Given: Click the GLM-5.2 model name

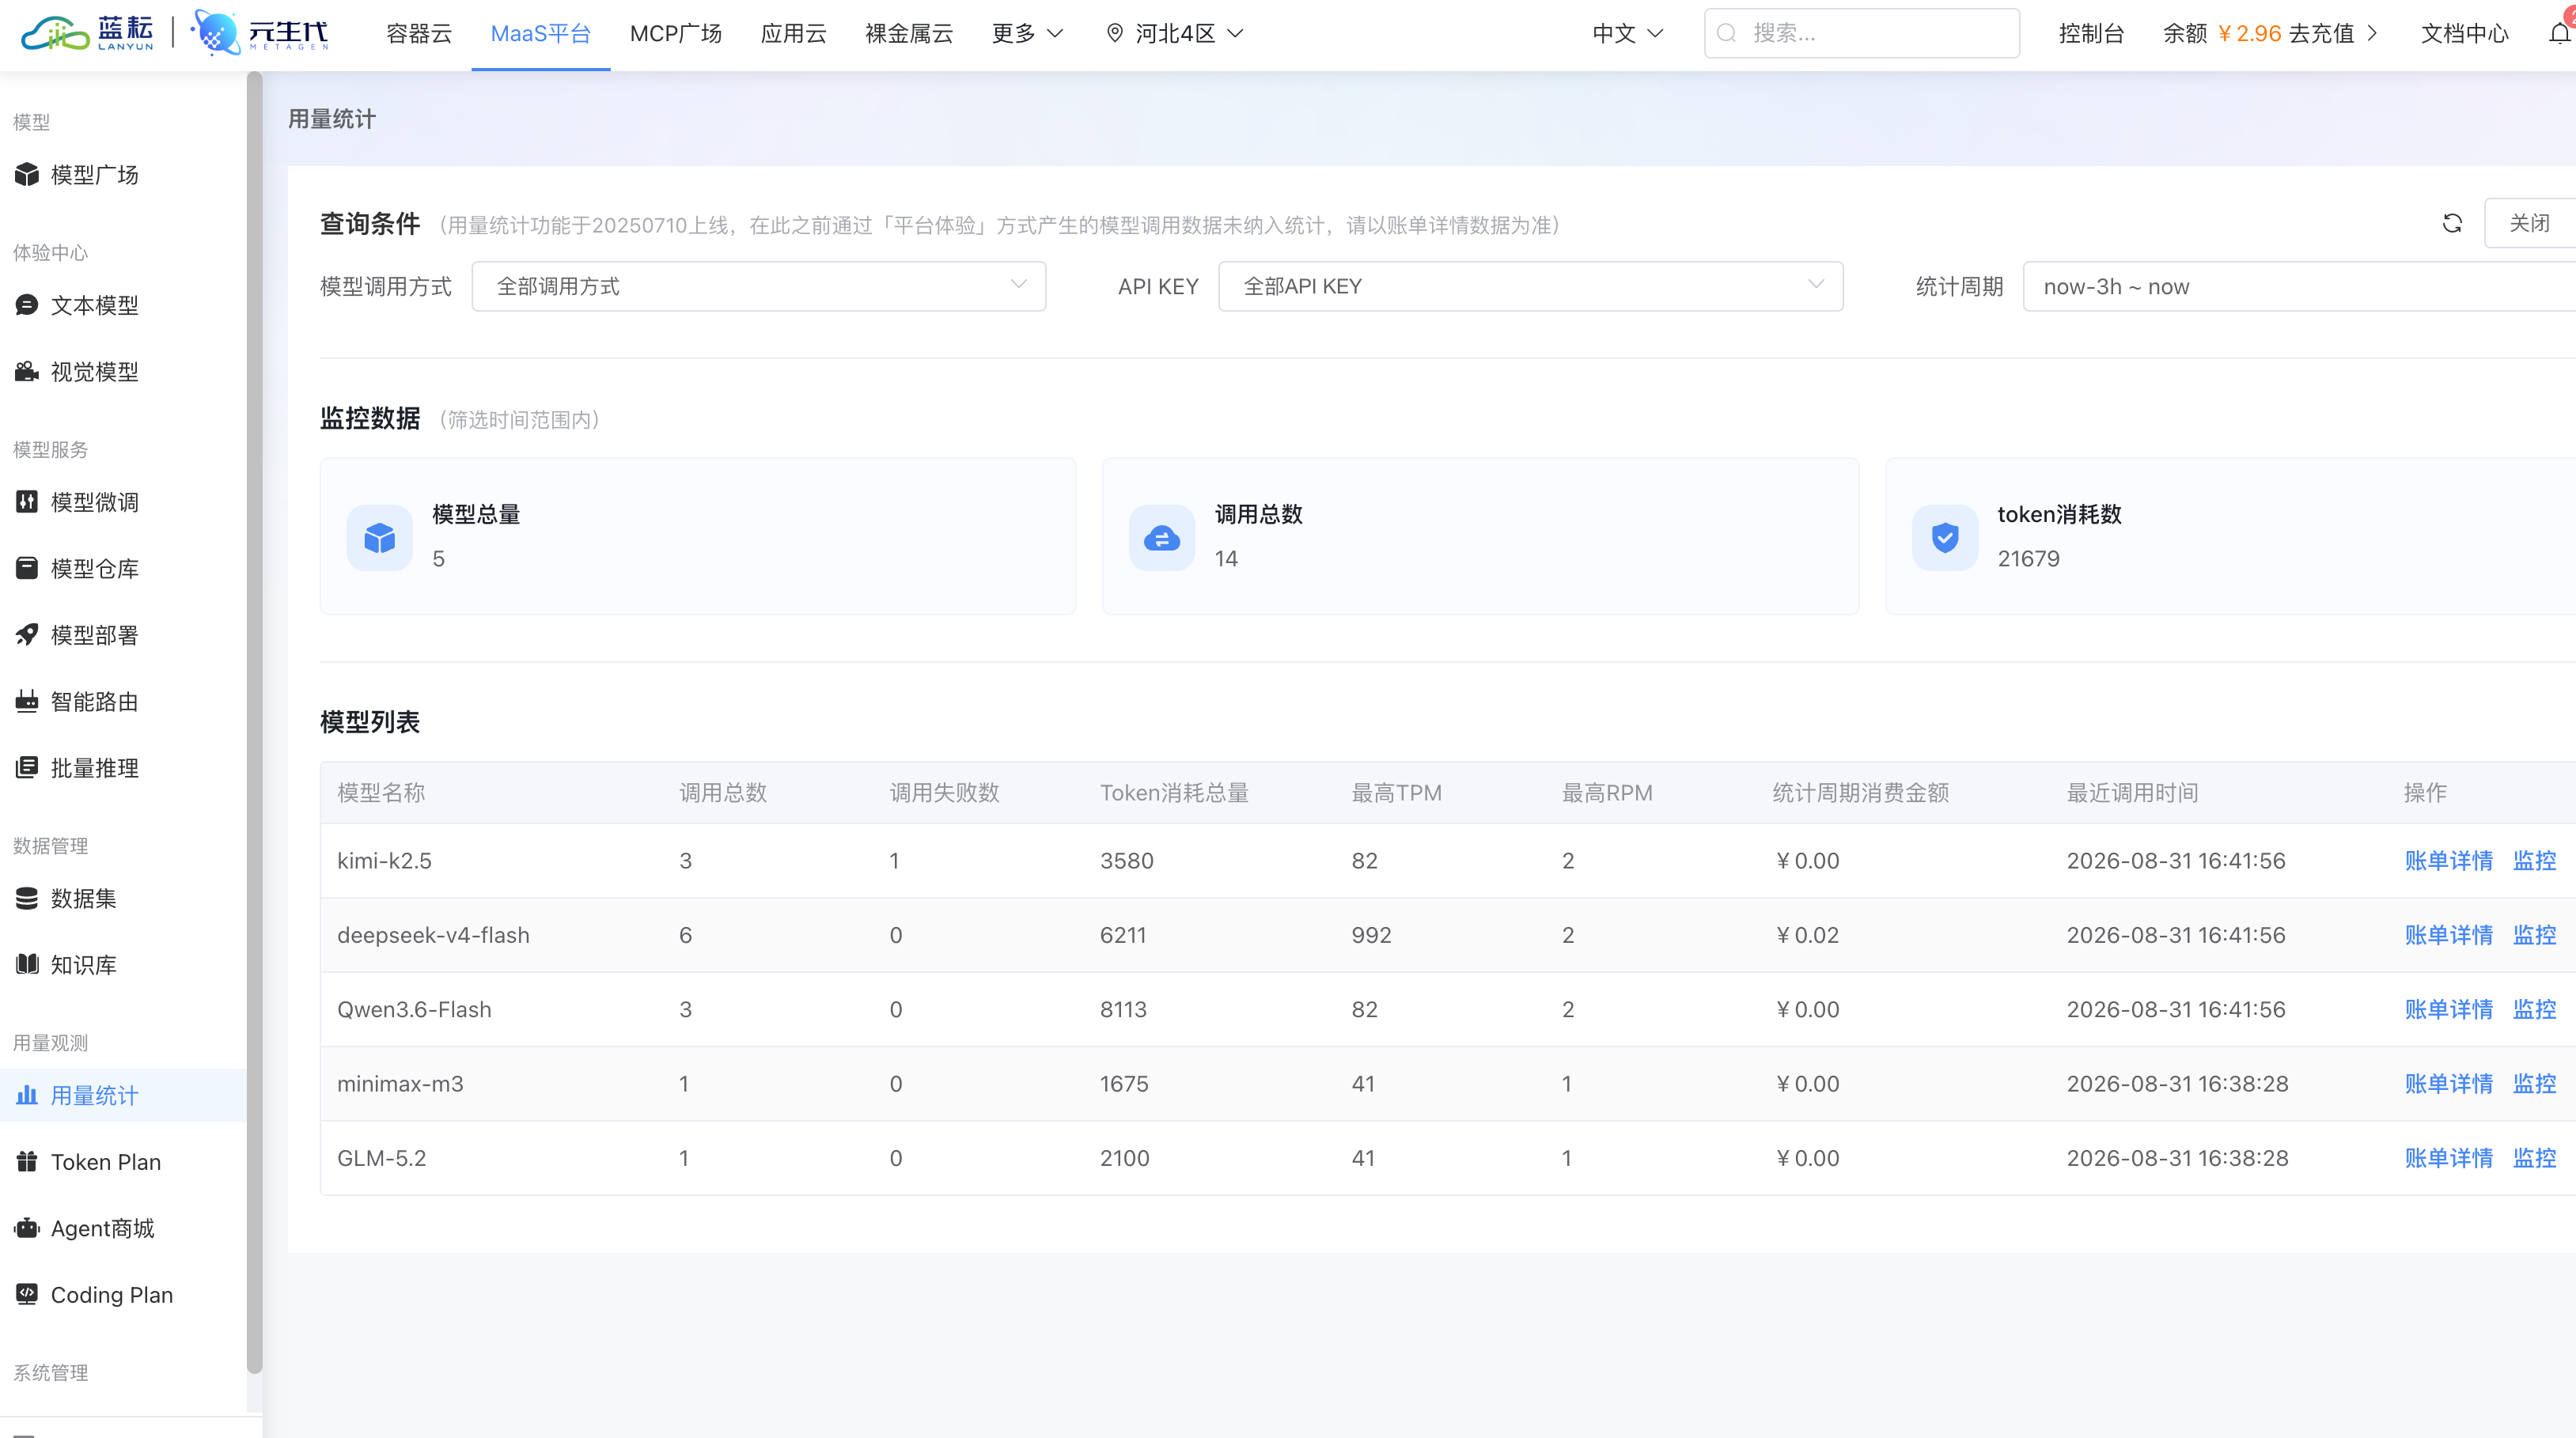Looking at the screenshot, I should pyautogui.click(x=382, y=1158).
